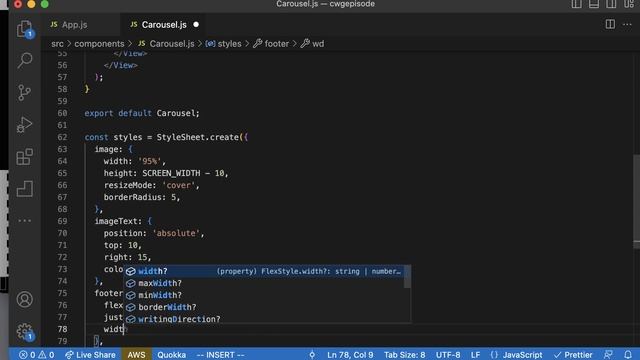The width and height of the screenshot is (640, 360).
Task: Click Ln 78, Col 9 cursor position
Action: pos(350,355)
